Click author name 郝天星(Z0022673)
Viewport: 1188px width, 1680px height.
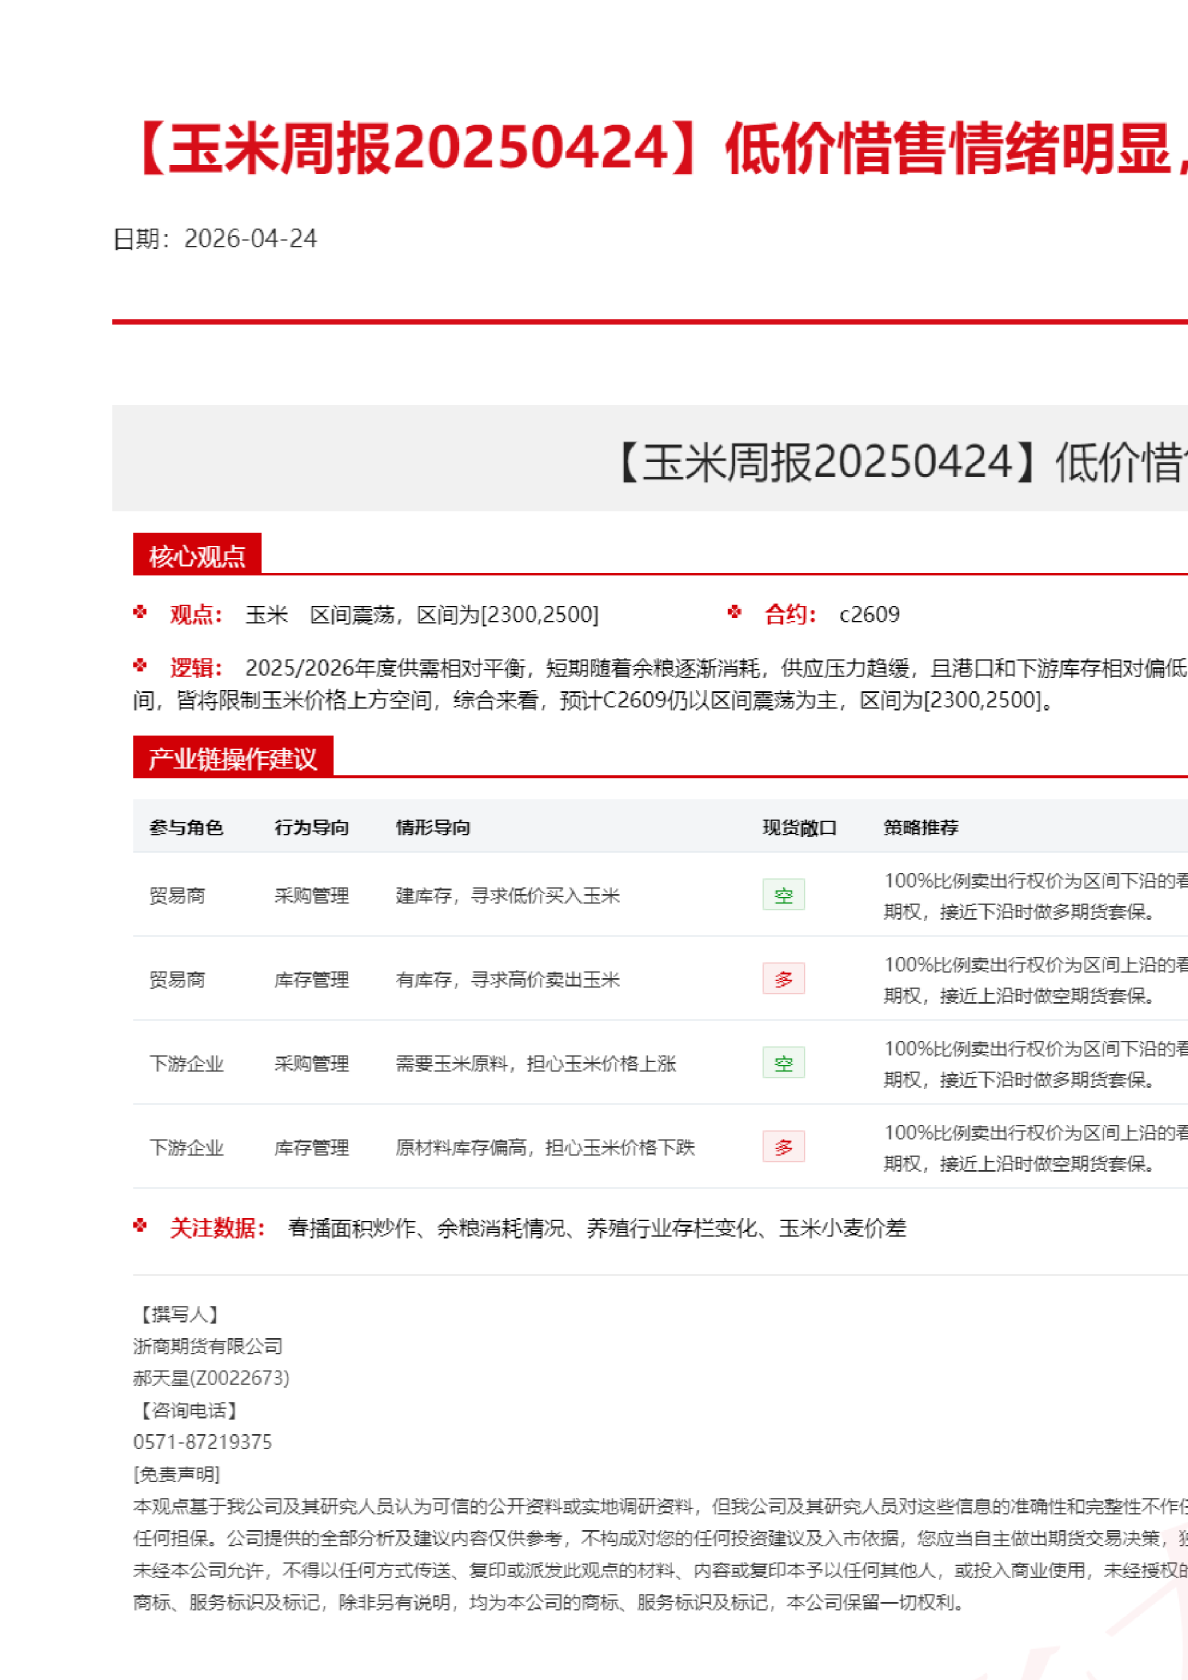(211, 1378)
